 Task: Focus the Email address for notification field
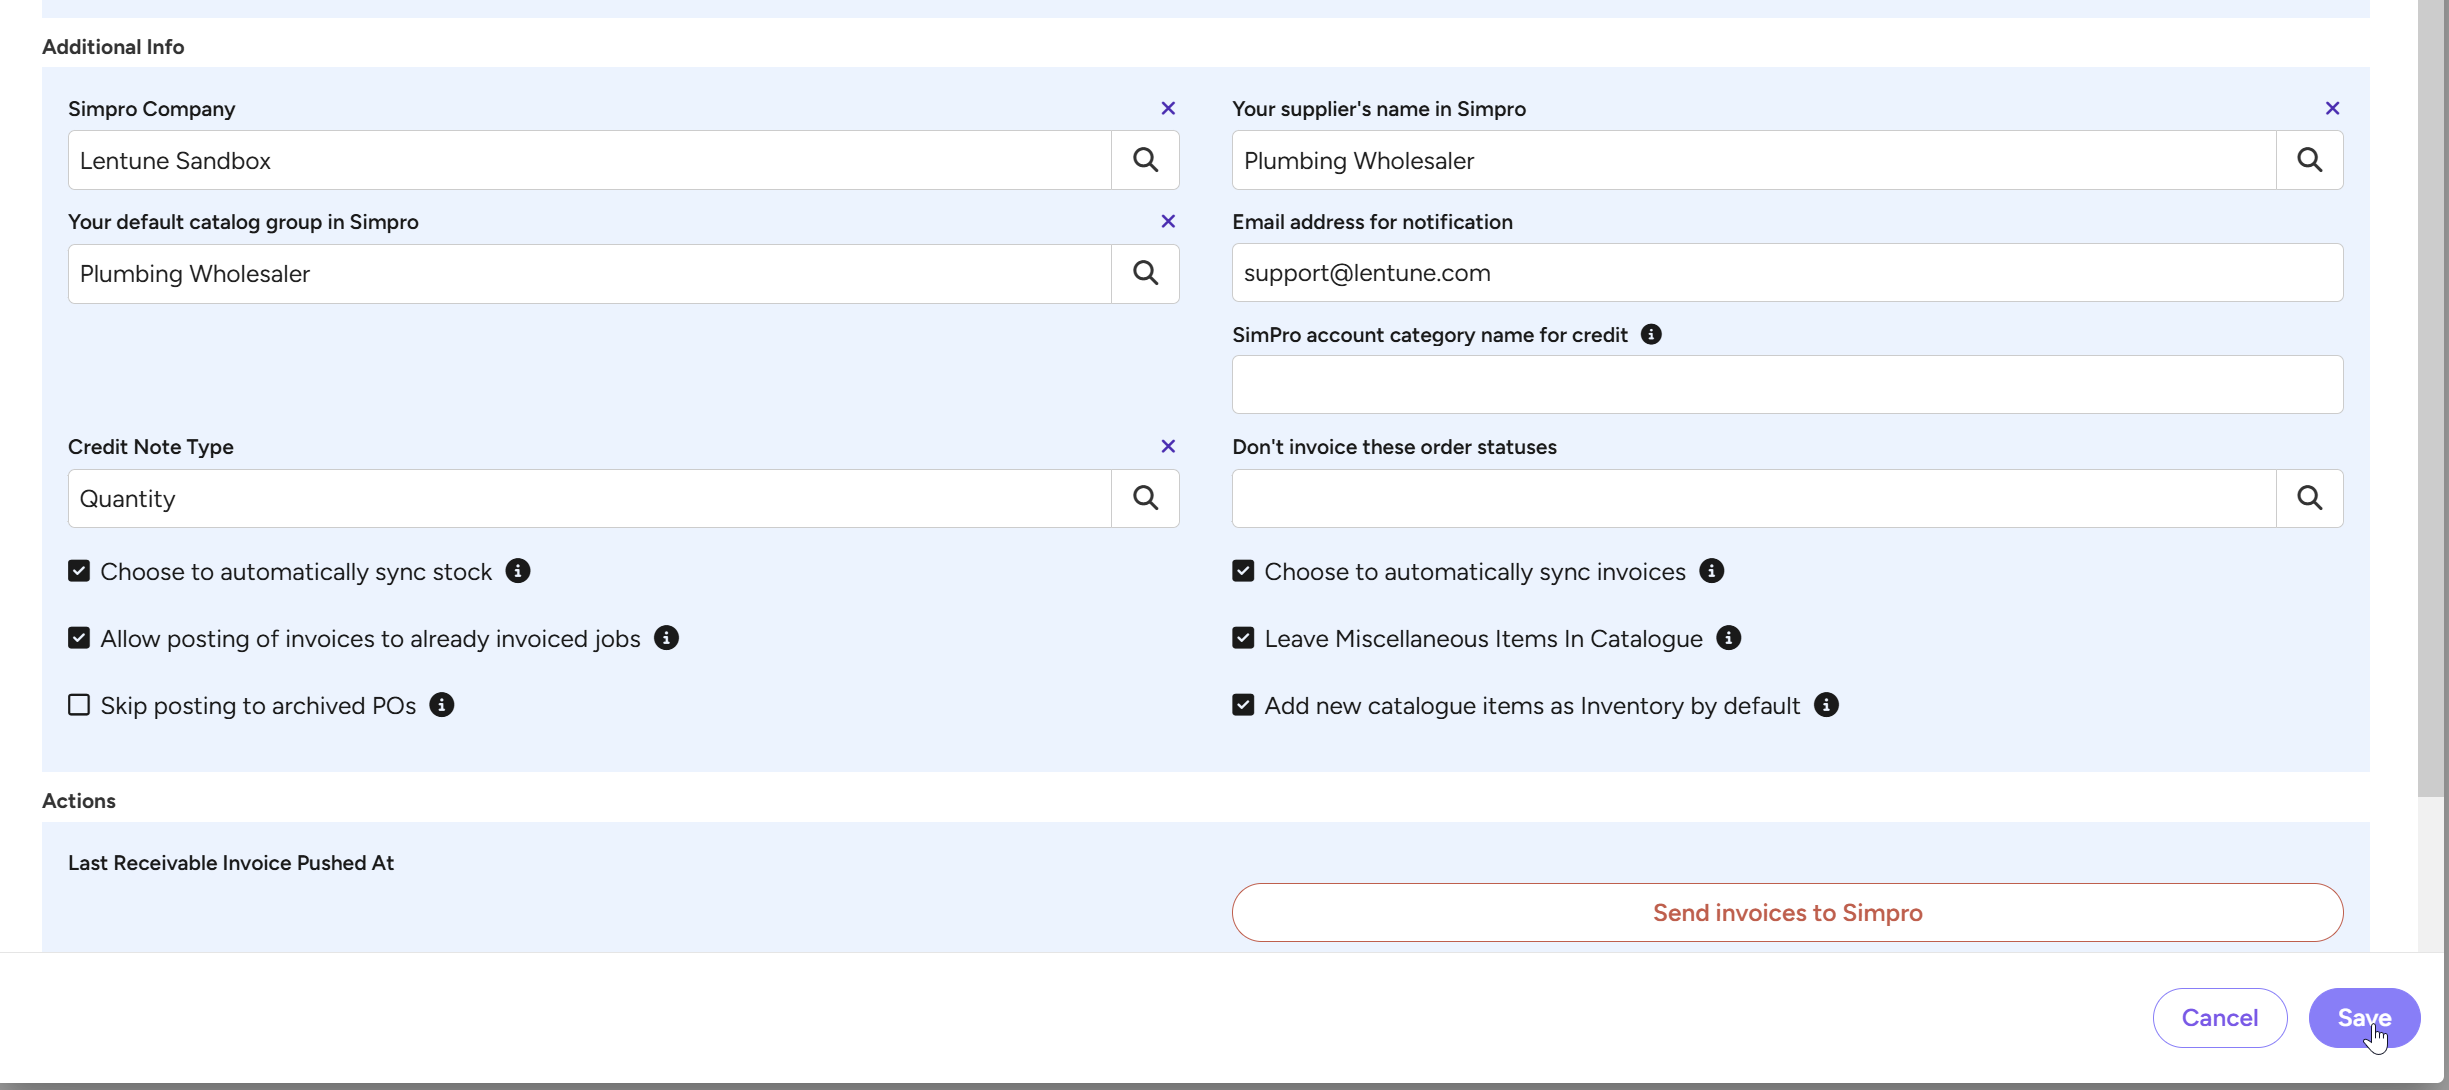pos(1787,273)
